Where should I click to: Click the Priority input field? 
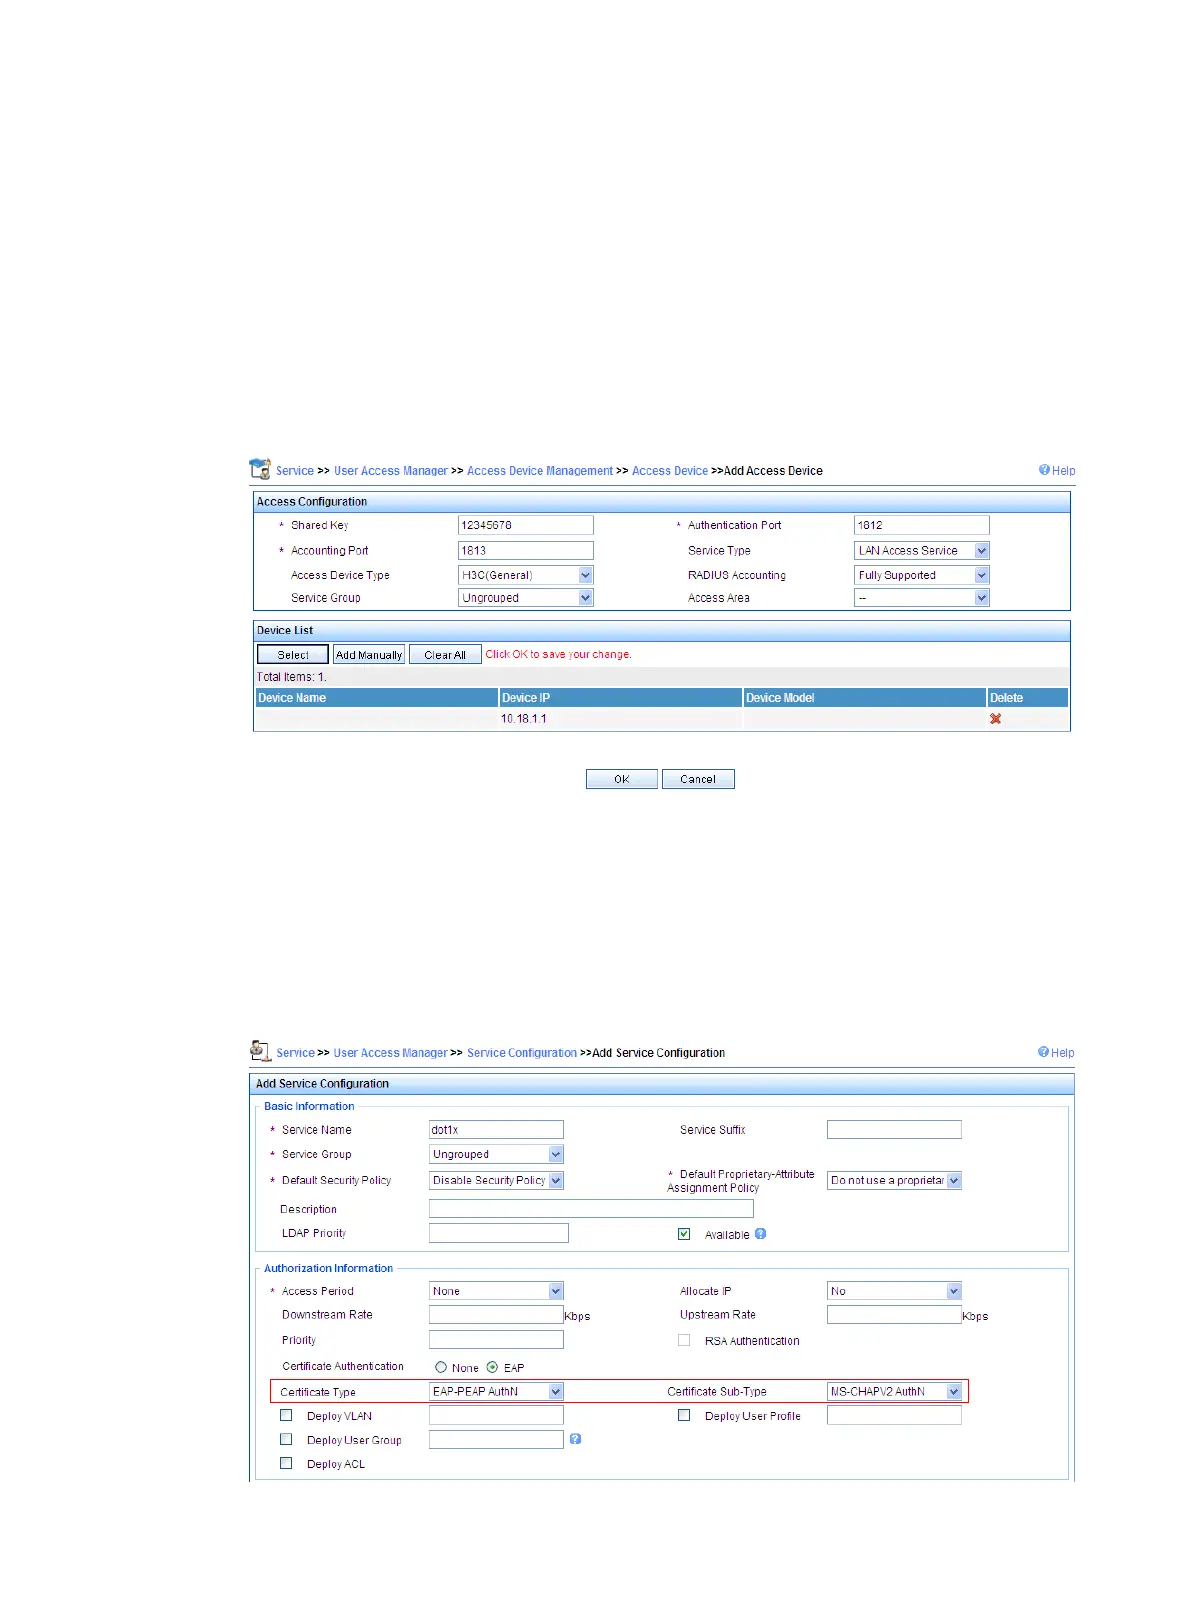[x=497, y=1340]
